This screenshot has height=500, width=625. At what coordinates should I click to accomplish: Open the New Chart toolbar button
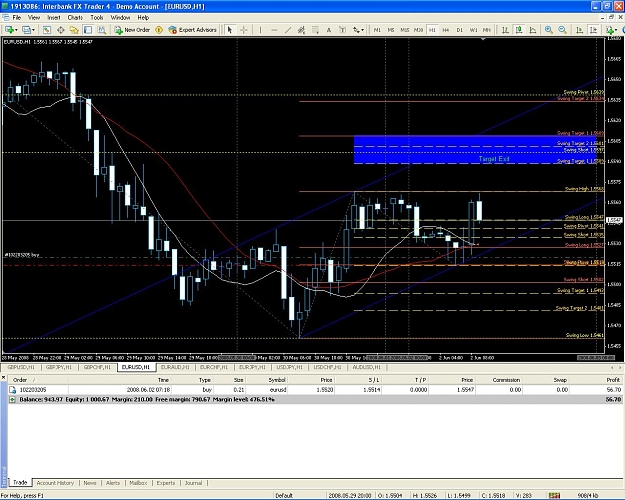[x=10, y=30]
